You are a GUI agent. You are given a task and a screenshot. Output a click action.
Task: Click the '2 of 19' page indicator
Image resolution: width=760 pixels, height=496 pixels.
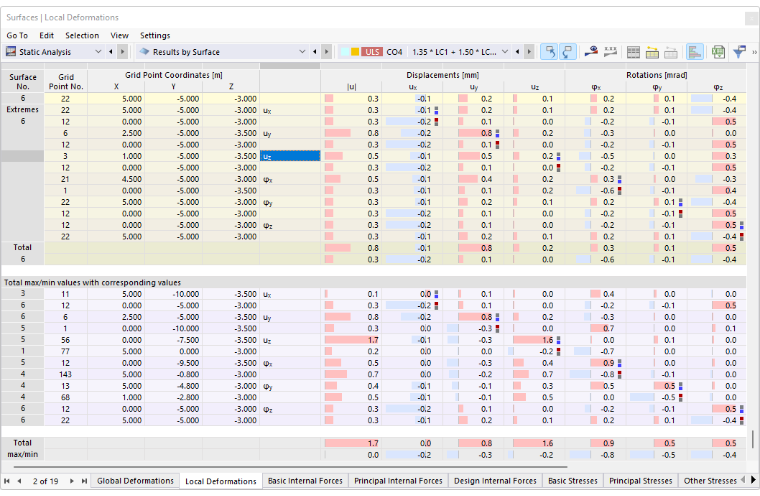(46, 481)
